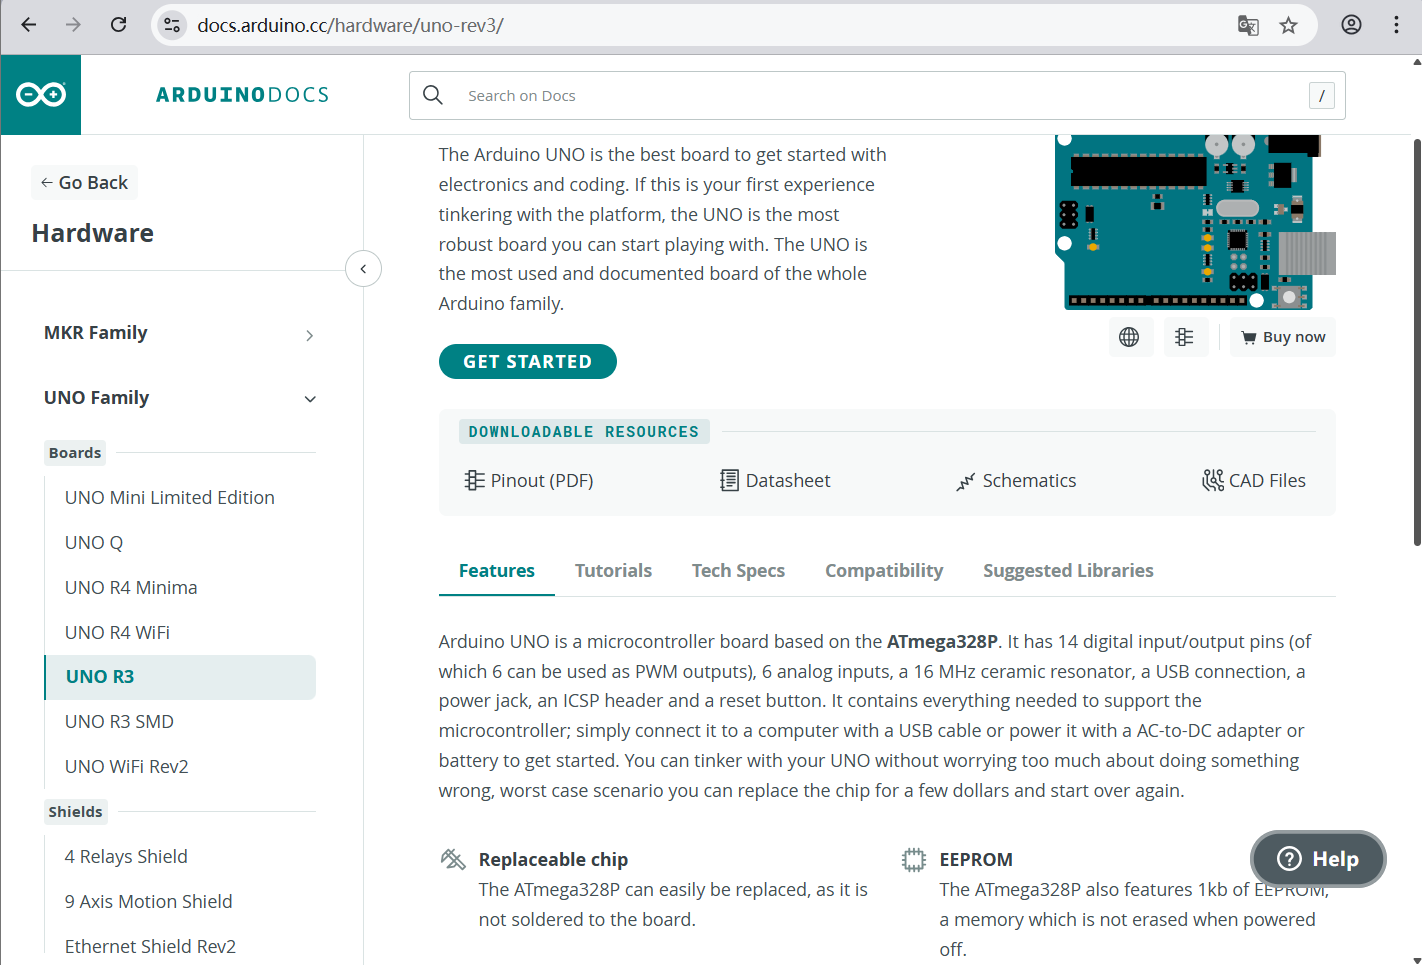The width and height of the screenshot is (1422, 965).
Task: Click the EEPROM heading
Action: (x=976, y=860)
